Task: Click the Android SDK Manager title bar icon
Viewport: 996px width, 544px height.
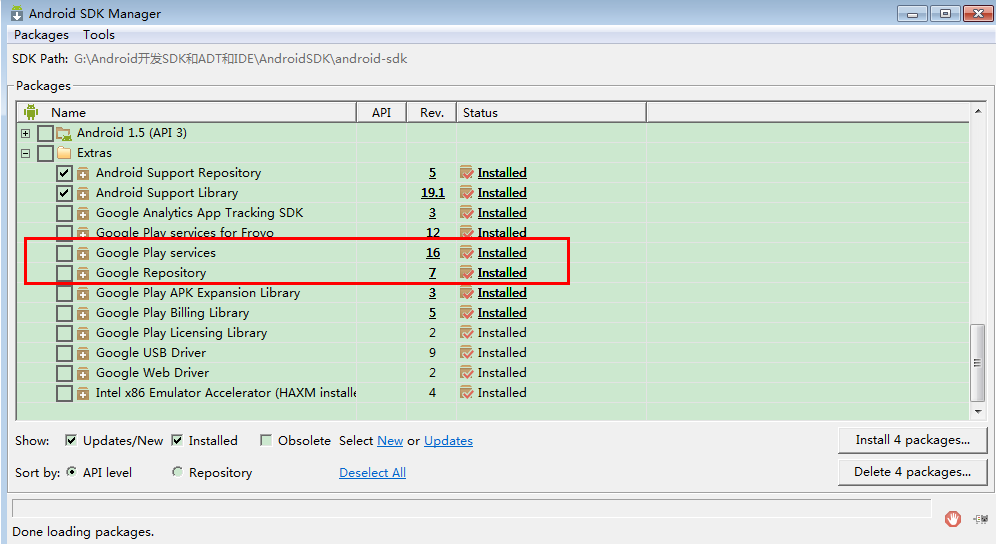Action: click(x=17, y=13)
